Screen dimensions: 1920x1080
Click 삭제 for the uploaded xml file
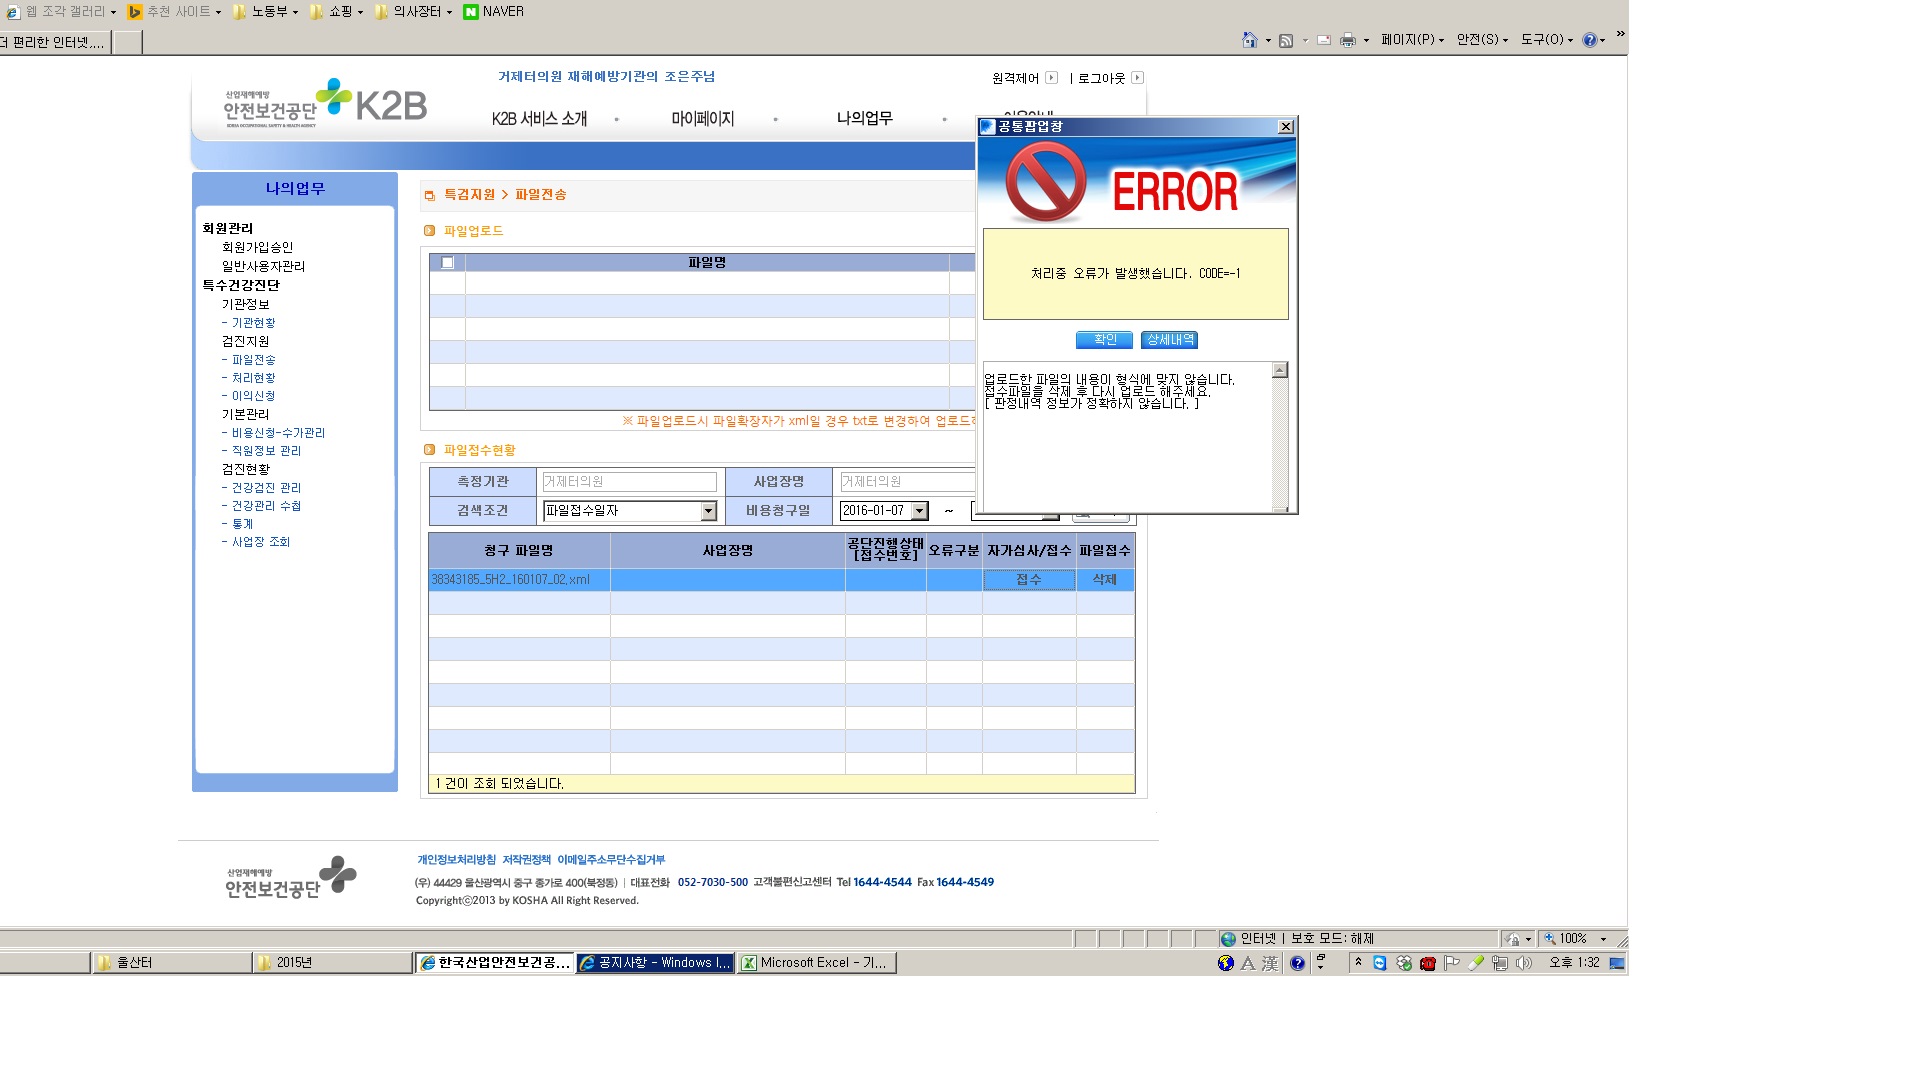tap(1104, 580)
